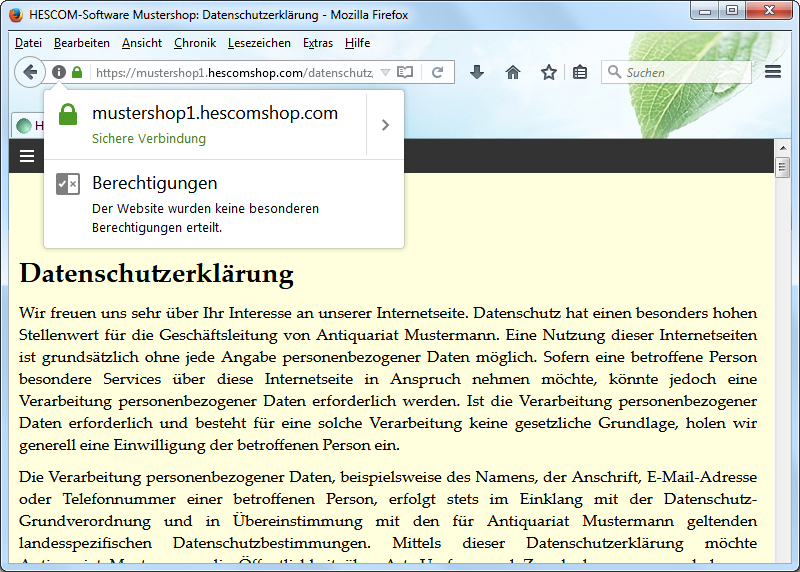Open the Lesezeichen menu
The width and height of the screenshot is (800, 572).
tap(259, 43)
